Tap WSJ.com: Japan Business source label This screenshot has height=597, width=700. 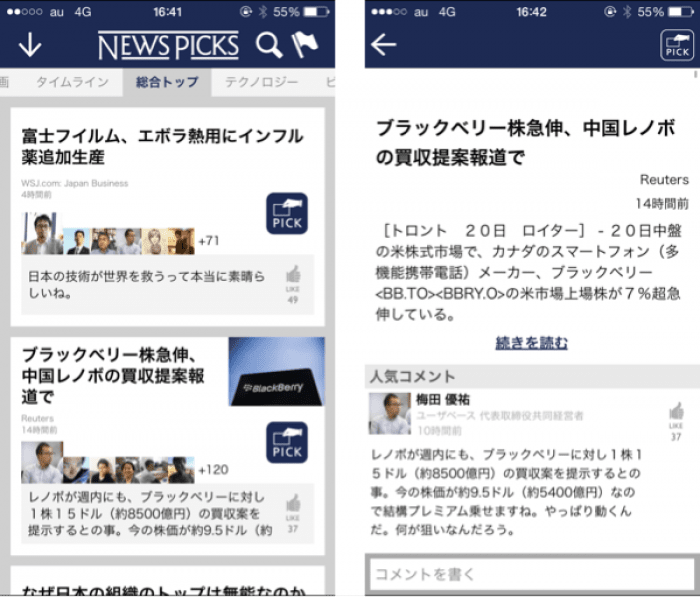click(x=75, y=184)
